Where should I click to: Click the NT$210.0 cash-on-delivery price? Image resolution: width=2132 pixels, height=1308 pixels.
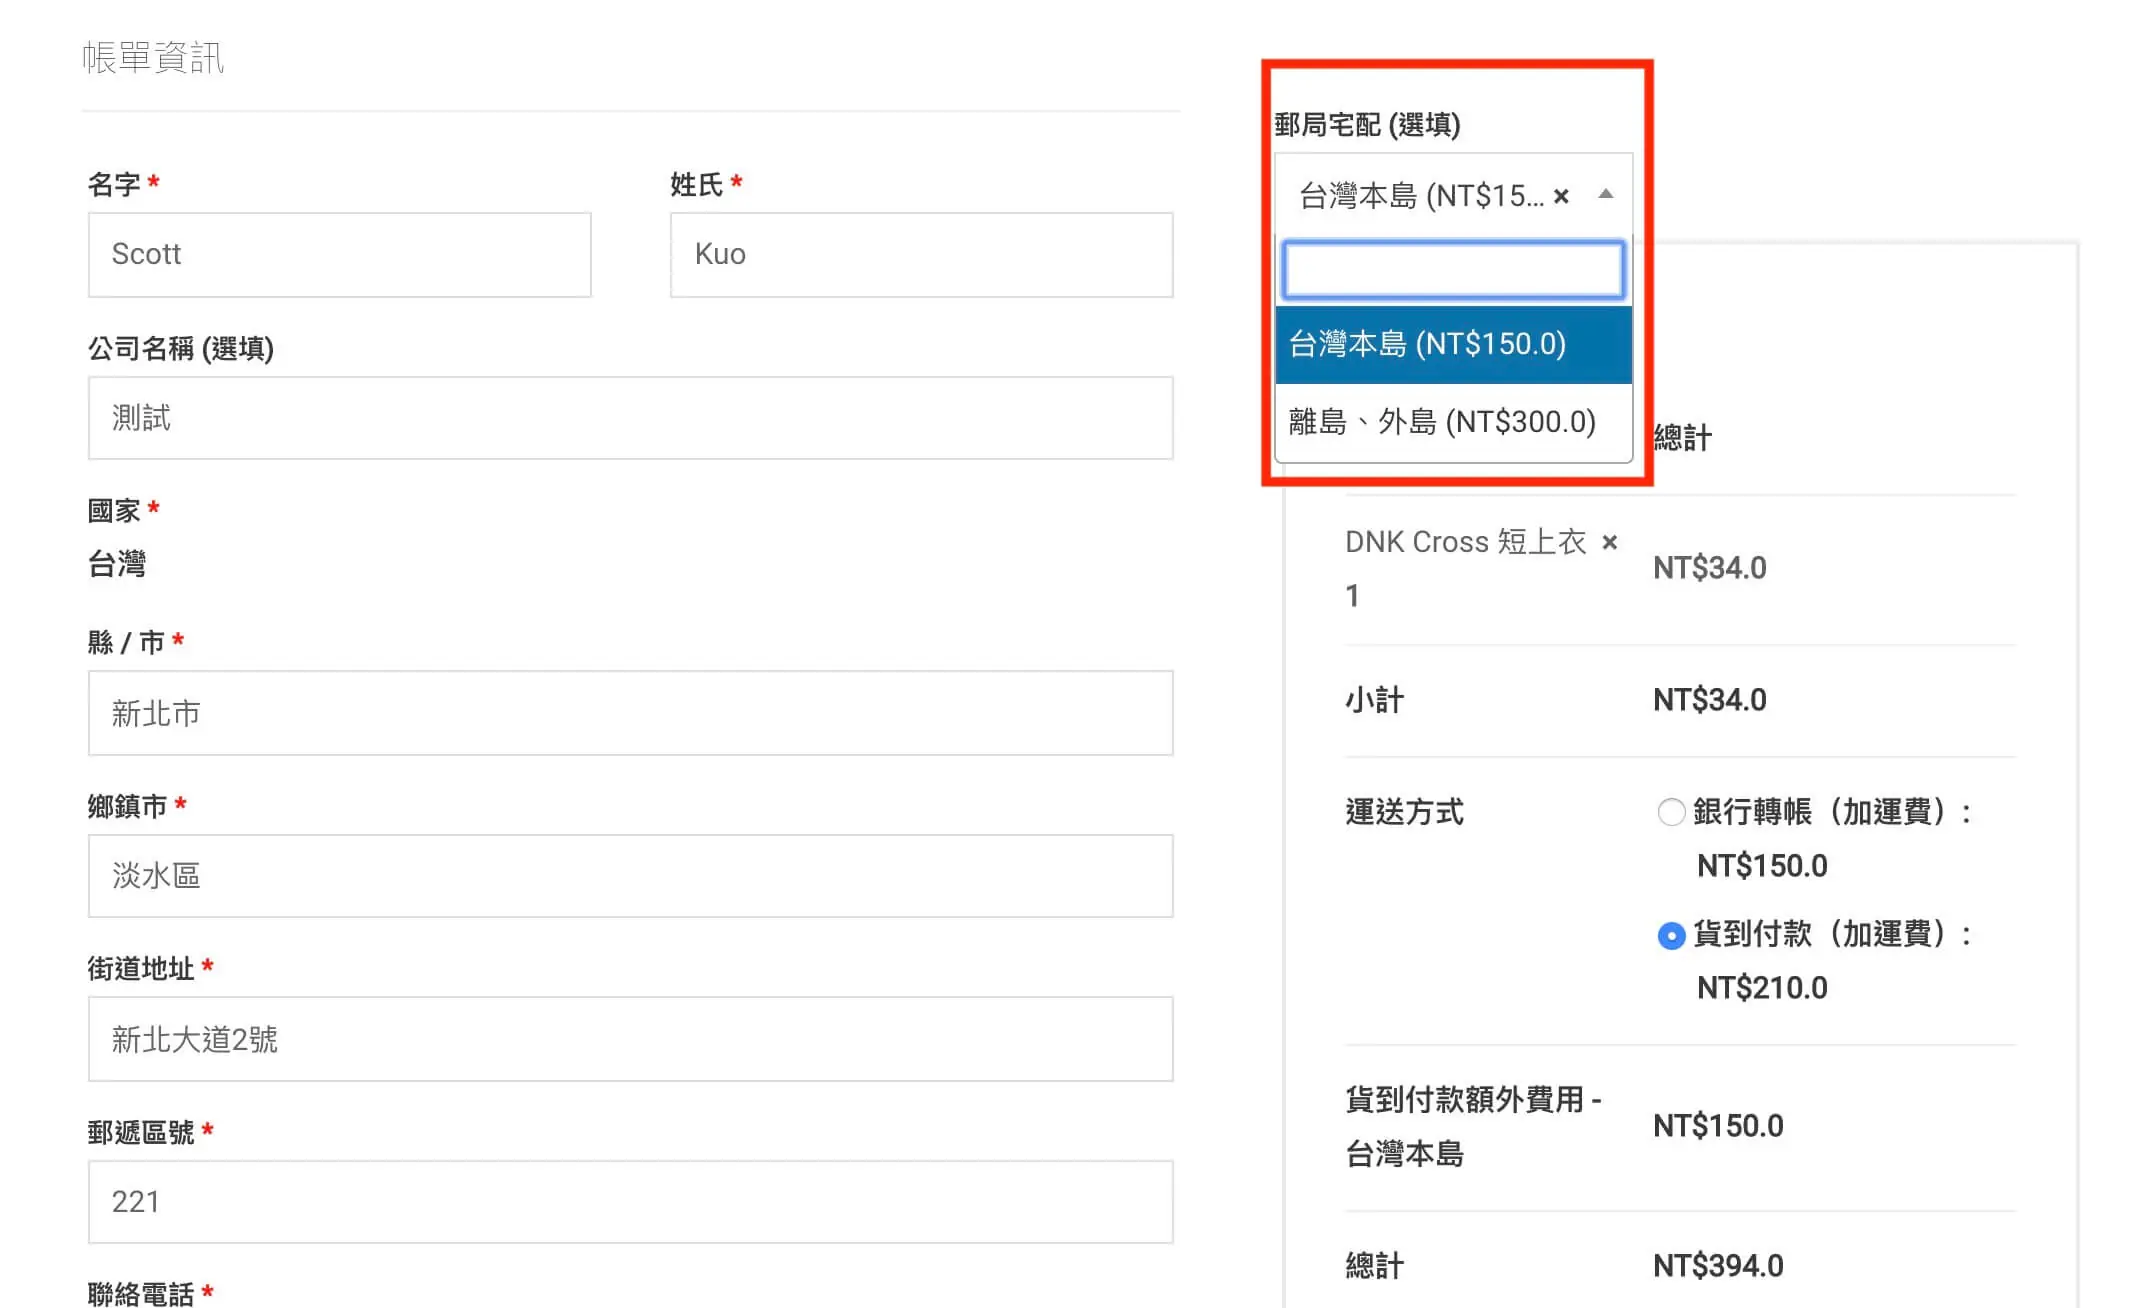[x=1762, y=988]
